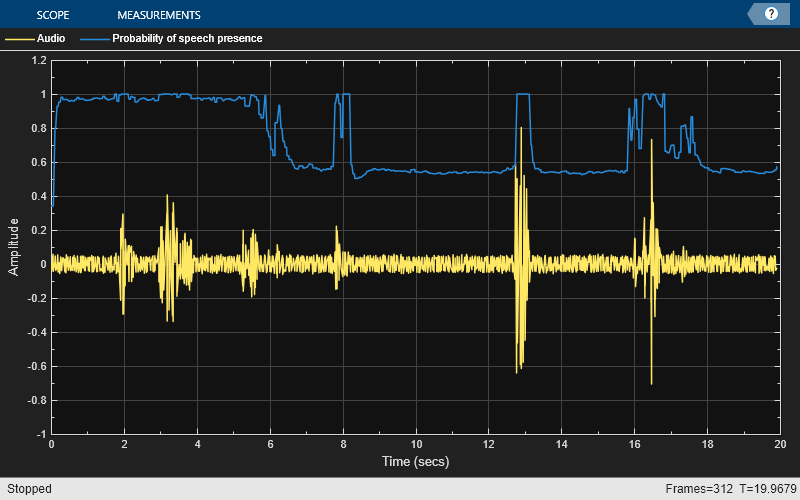Select the Amplitude y-axis label
Image resolution: width=800 pixels, height=500 pixels.
[14, 247]
